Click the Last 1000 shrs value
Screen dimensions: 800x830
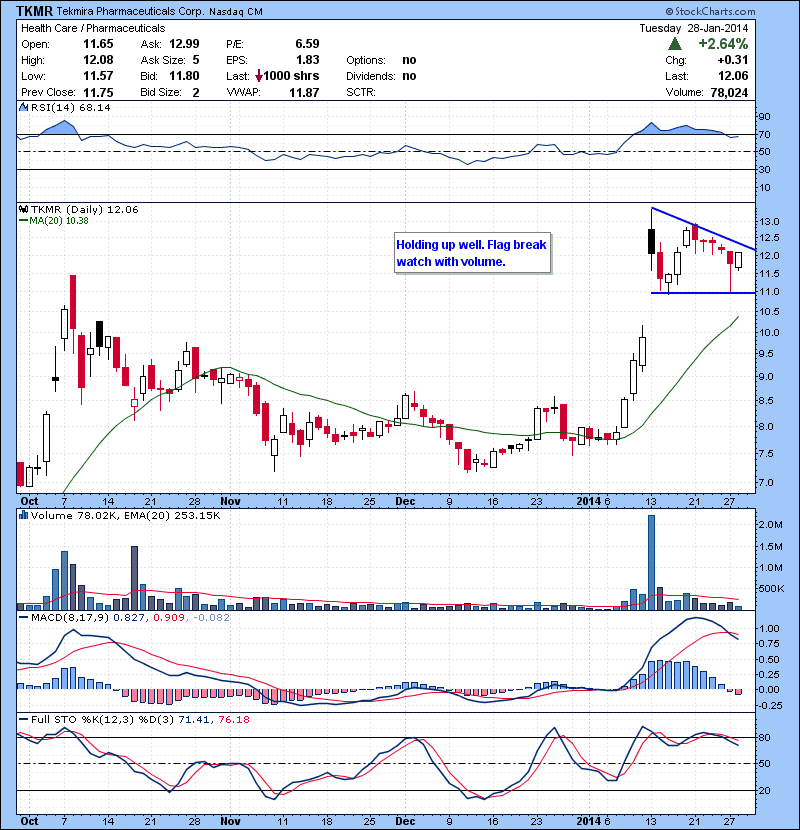(x=291, y=76)
